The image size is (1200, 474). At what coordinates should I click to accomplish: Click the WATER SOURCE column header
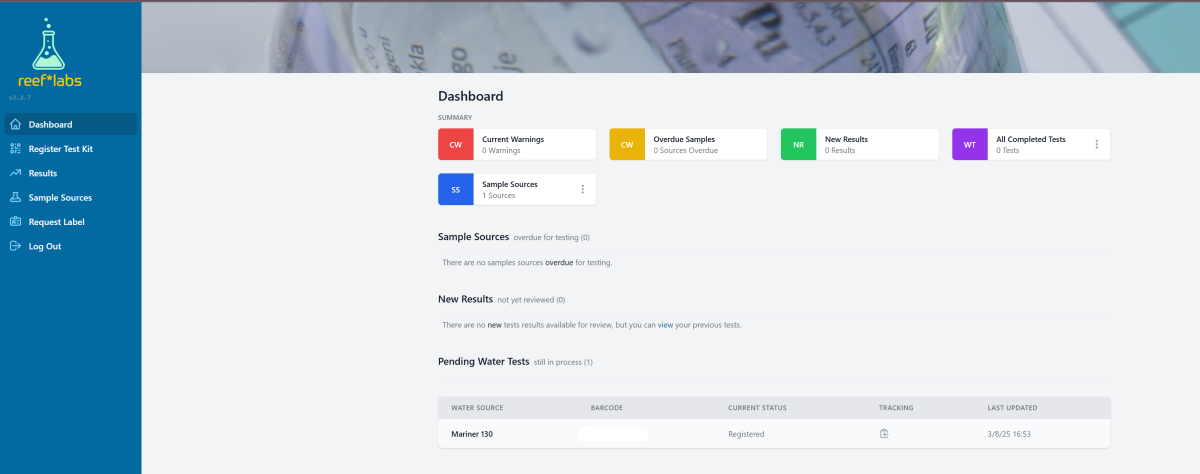tap(477, 408)
